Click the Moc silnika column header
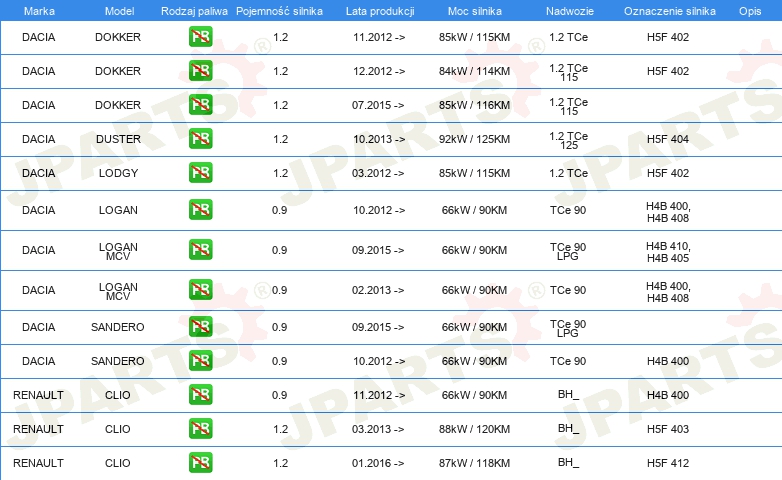The height and width of the screenshot is (480, 782). (x=475, y=11)
